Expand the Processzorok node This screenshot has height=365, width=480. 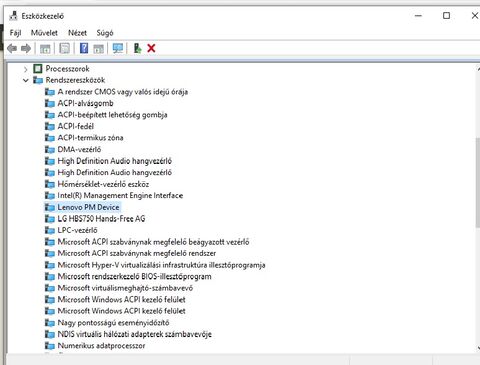tap(26, 69)
